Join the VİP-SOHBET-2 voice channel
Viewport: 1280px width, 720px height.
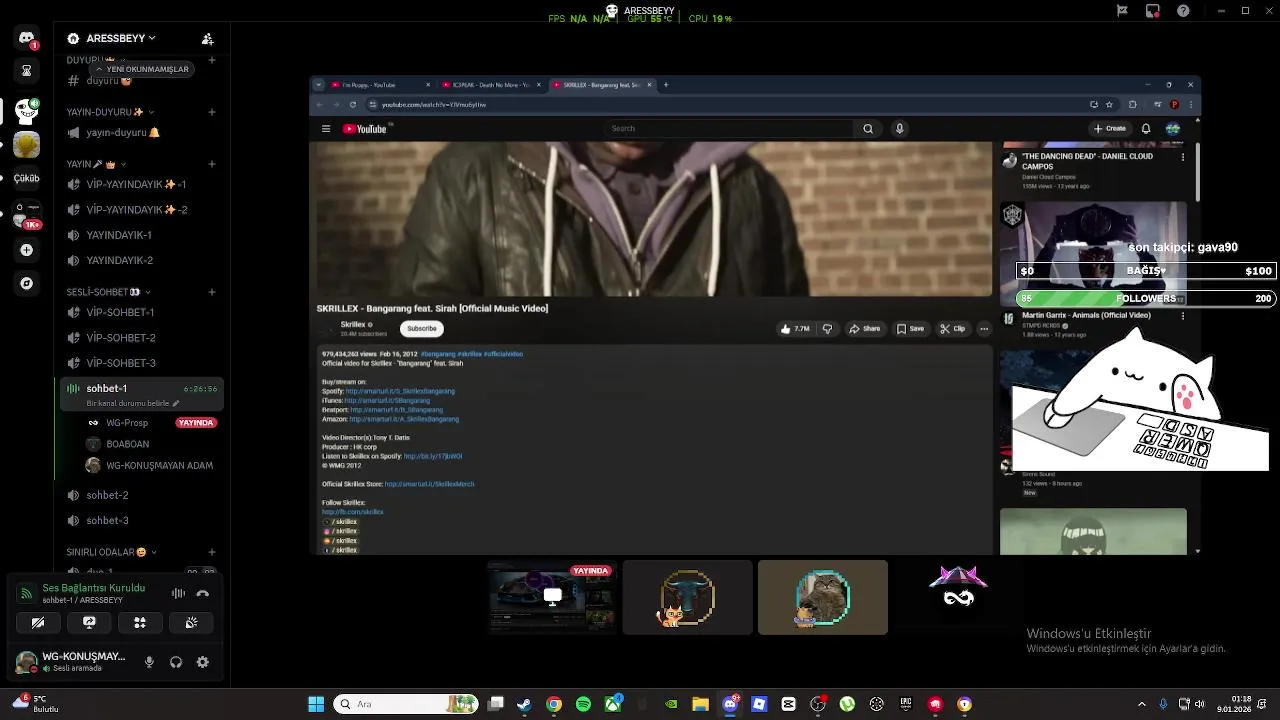[x=140, y=338]
